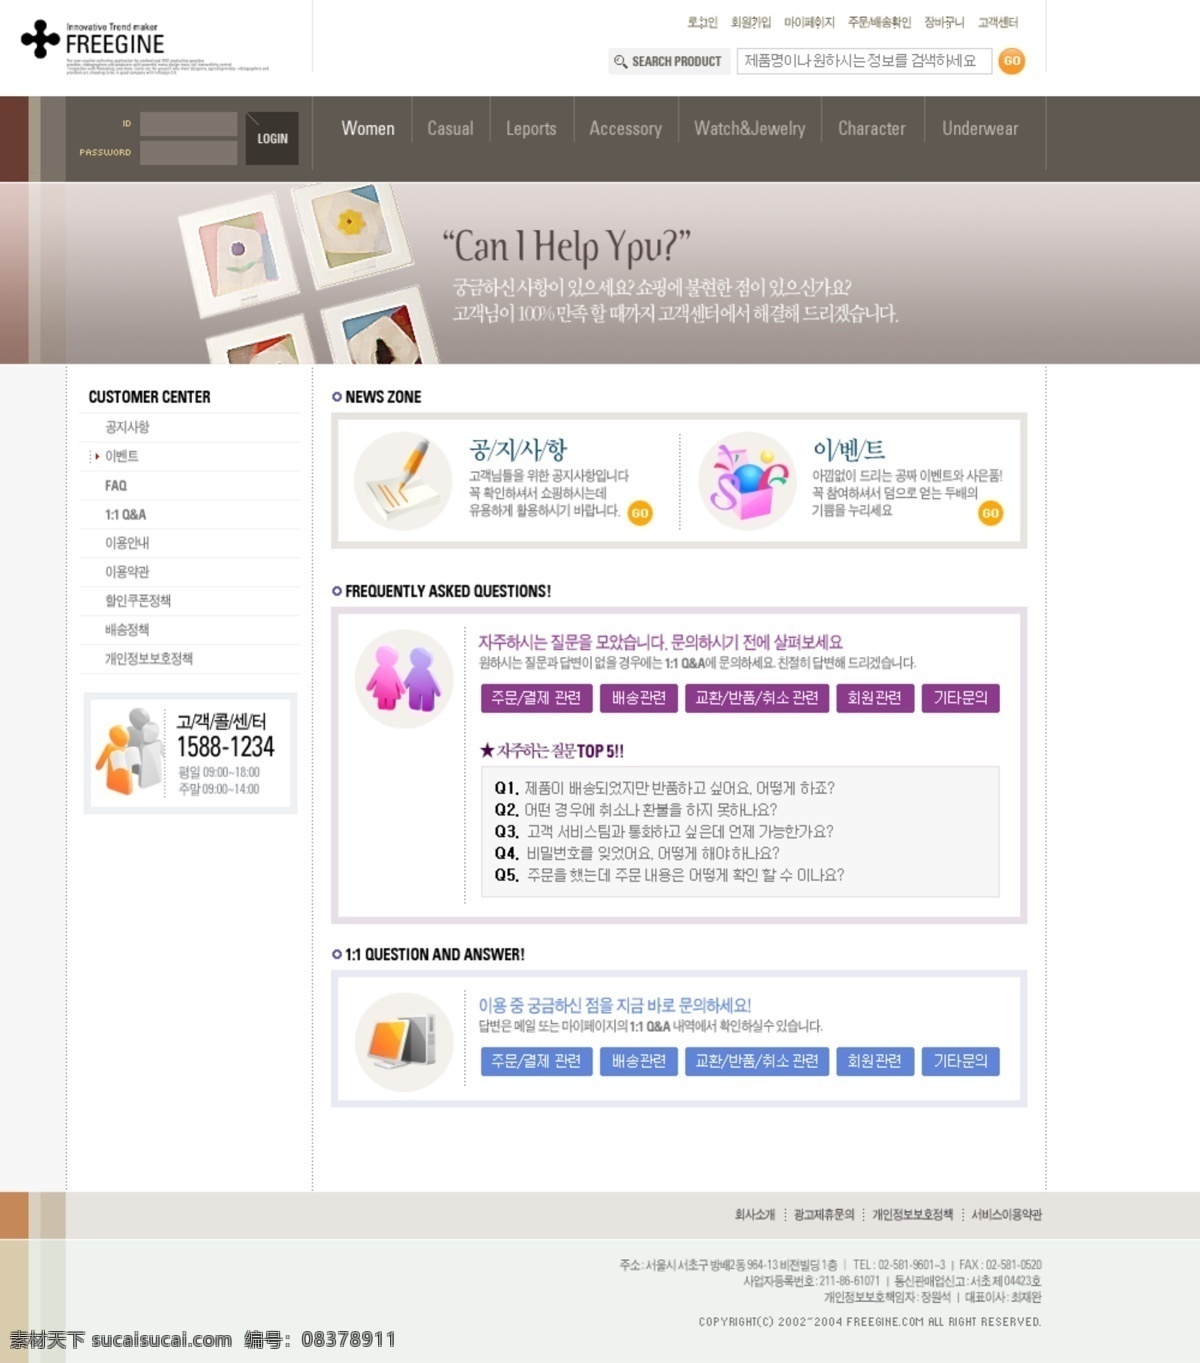
Task: Click the blue 주문/결제 관련 Q&A button
Action: coord(537,1061)
